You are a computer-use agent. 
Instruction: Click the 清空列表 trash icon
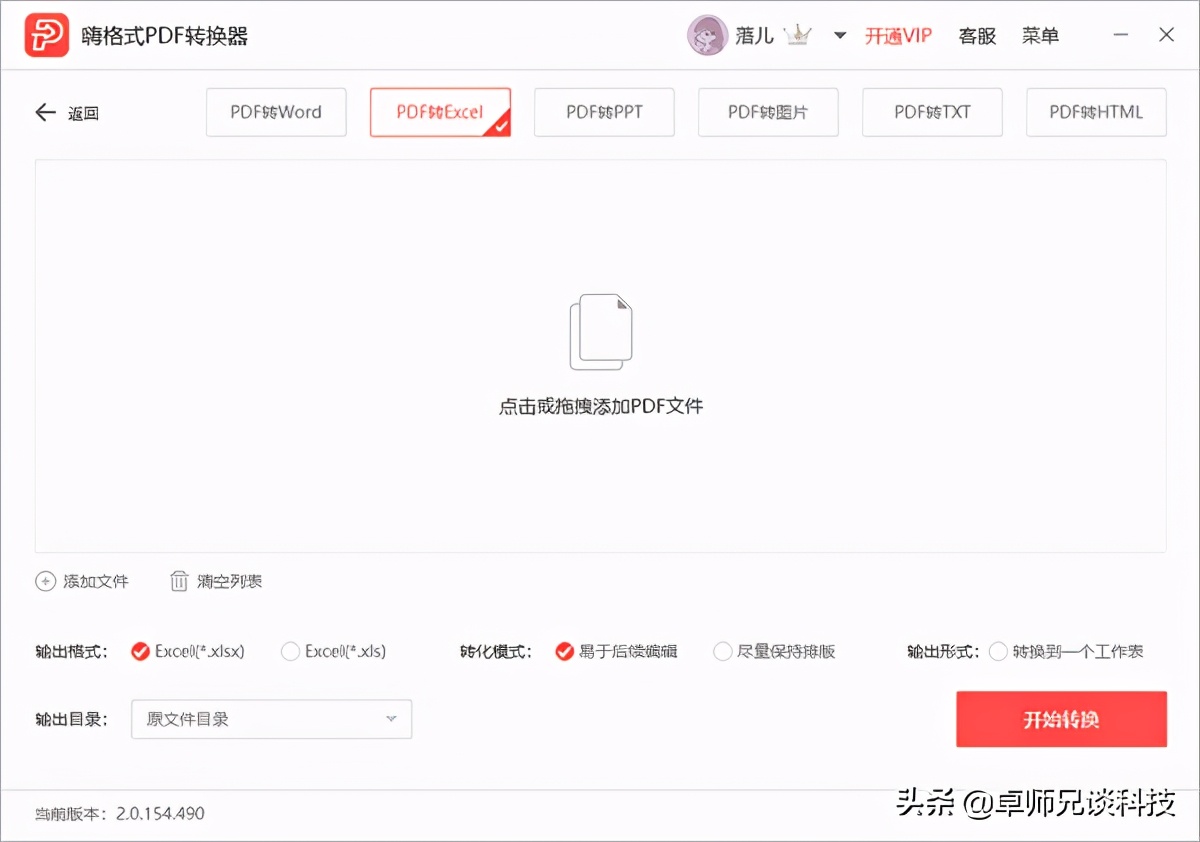(x=179, y=581)
